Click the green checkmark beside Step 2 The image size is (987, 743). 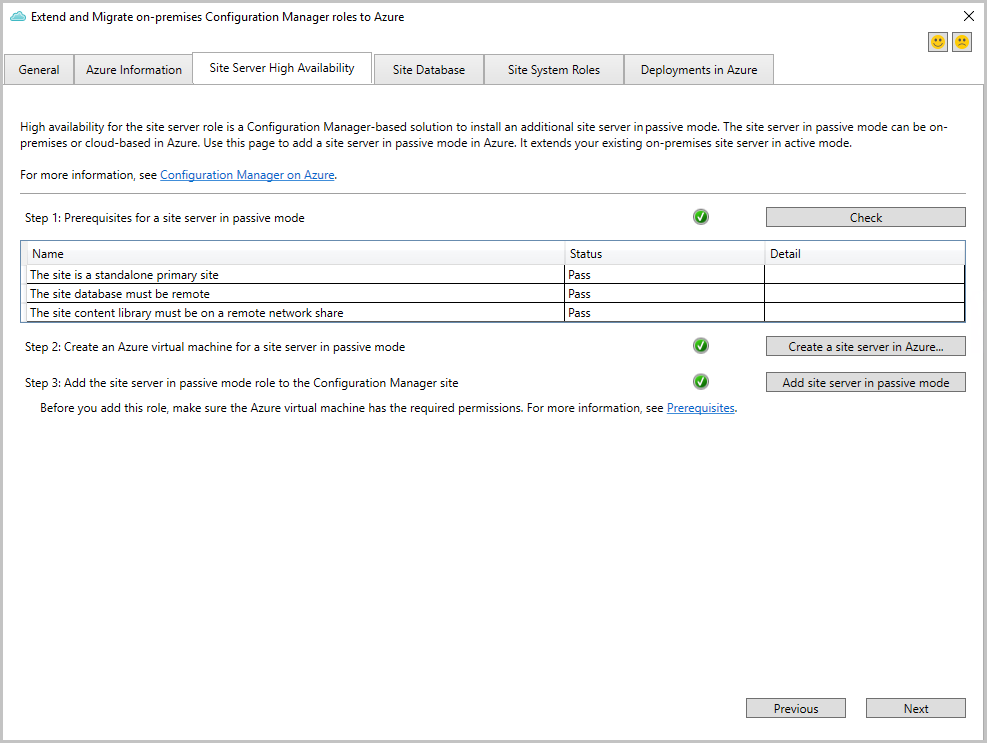pyautogui.click(x=701, y=346)
